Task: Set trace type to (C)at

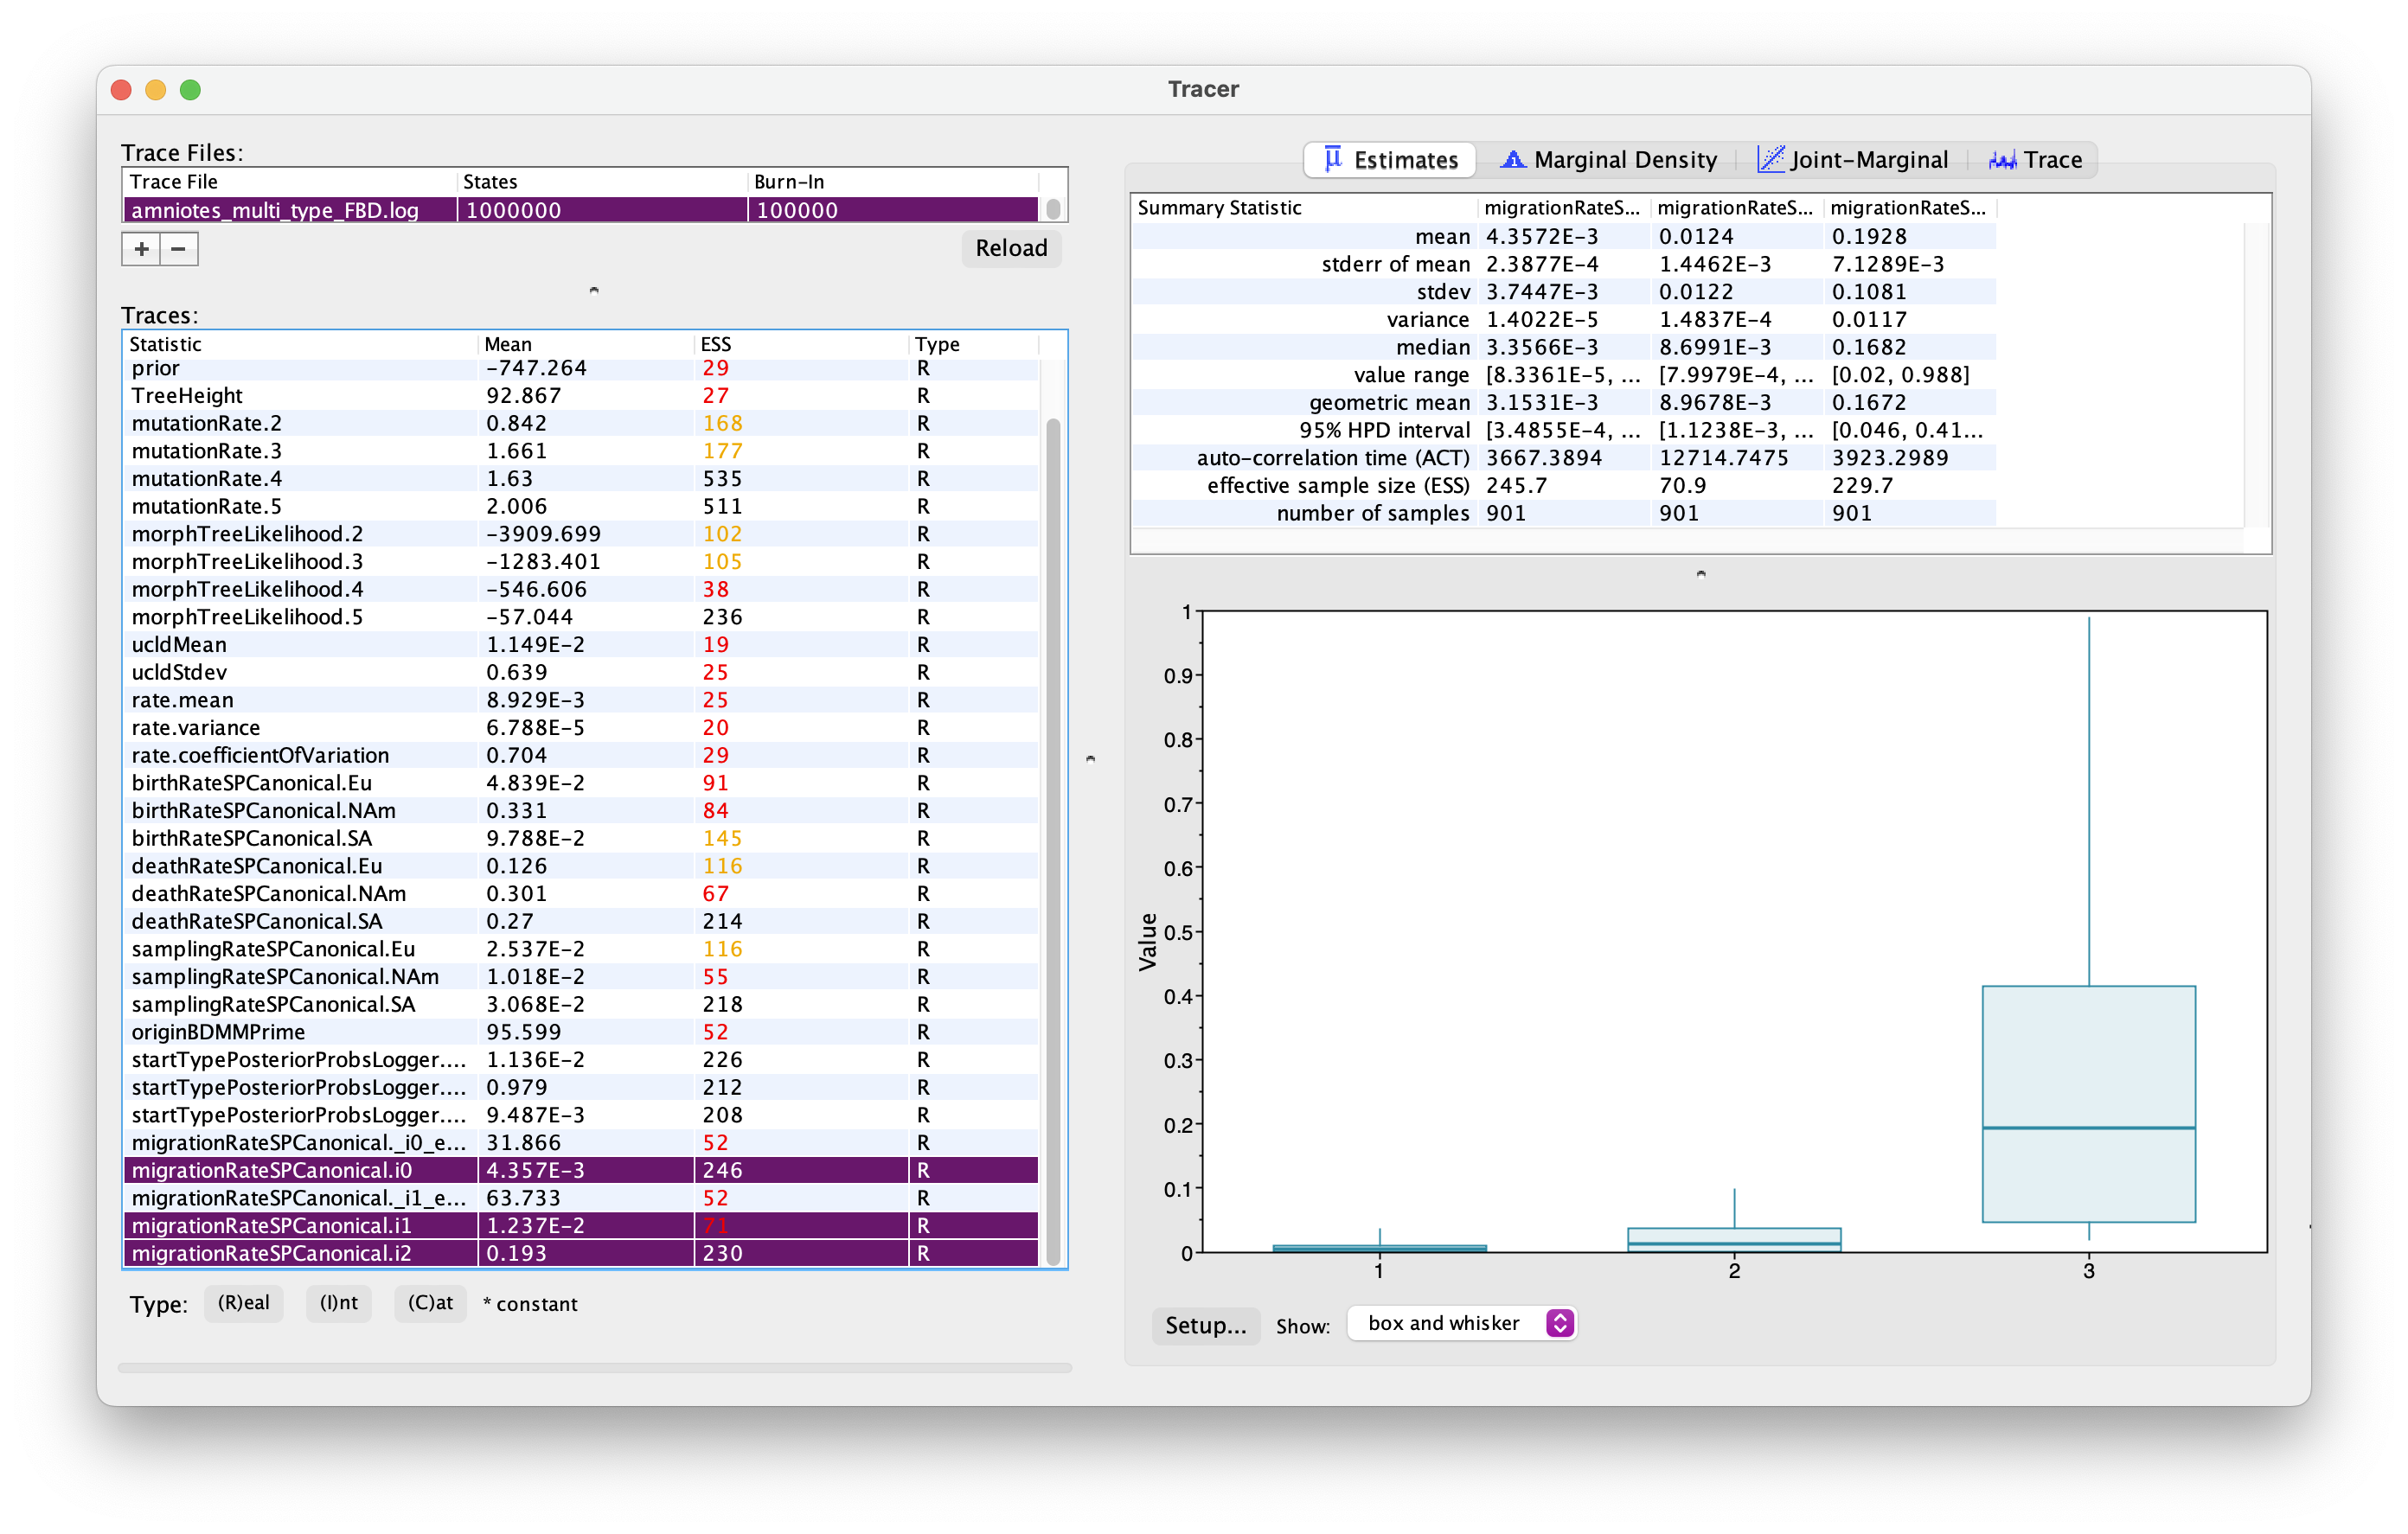Action: [430, 1303]
